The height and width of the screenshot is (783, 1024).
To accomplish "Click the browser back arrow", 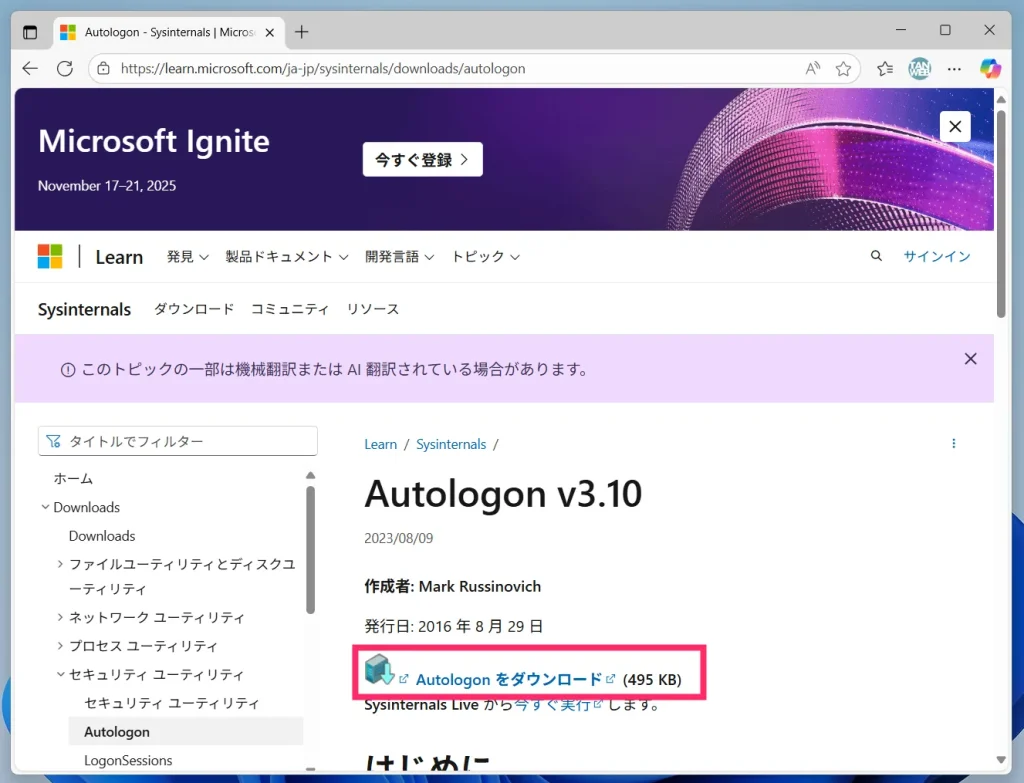I will pyautogui.click(x=30, y=69).
